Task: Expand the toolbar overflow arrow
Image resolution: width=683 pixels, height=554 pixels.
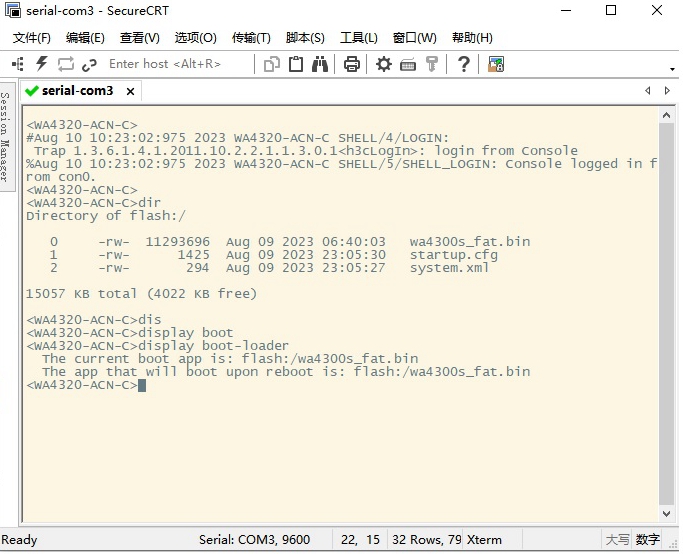Action: point(672,69)
